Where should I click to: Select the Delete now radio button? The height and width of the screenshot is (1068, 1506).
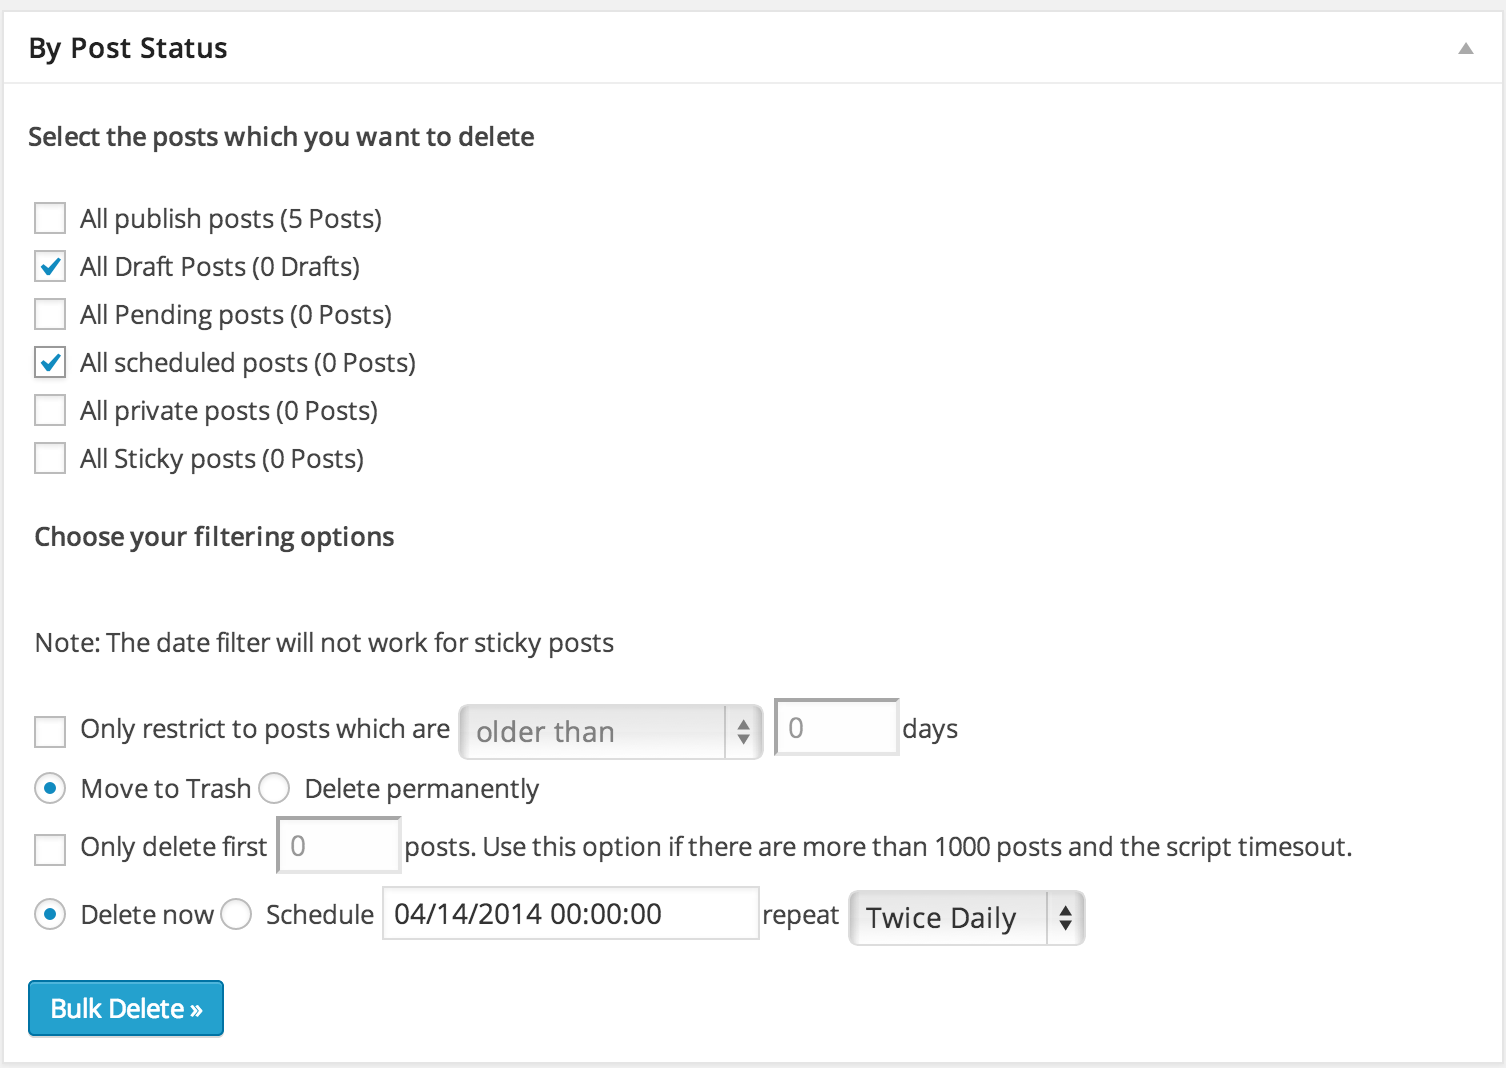click(x=50, y=915)
